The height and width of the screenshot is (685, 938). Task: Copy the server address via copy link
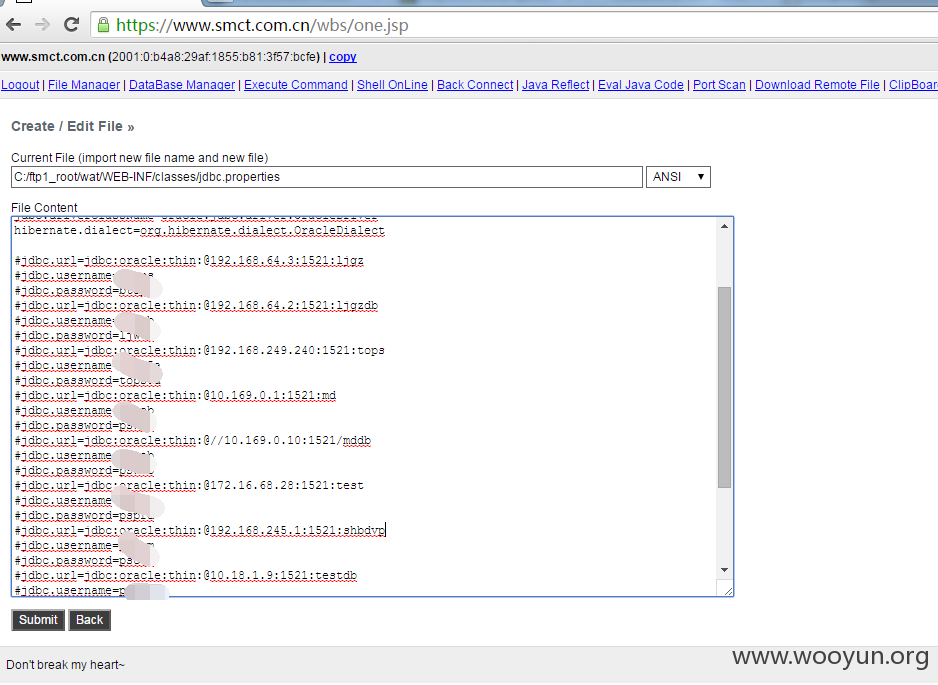coord(343,57)
